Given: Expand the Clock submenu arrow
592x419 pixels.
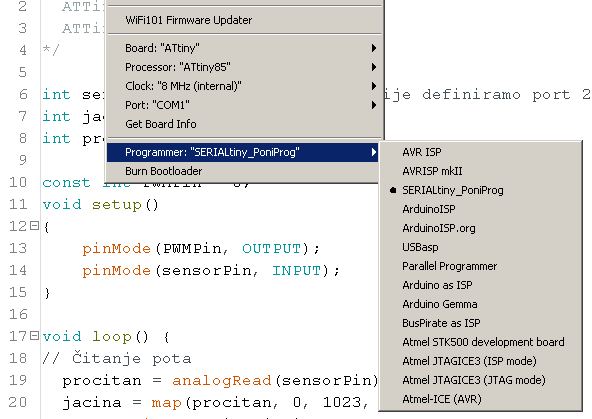Looking at the screenshot, I should click(x=373, y=86).
